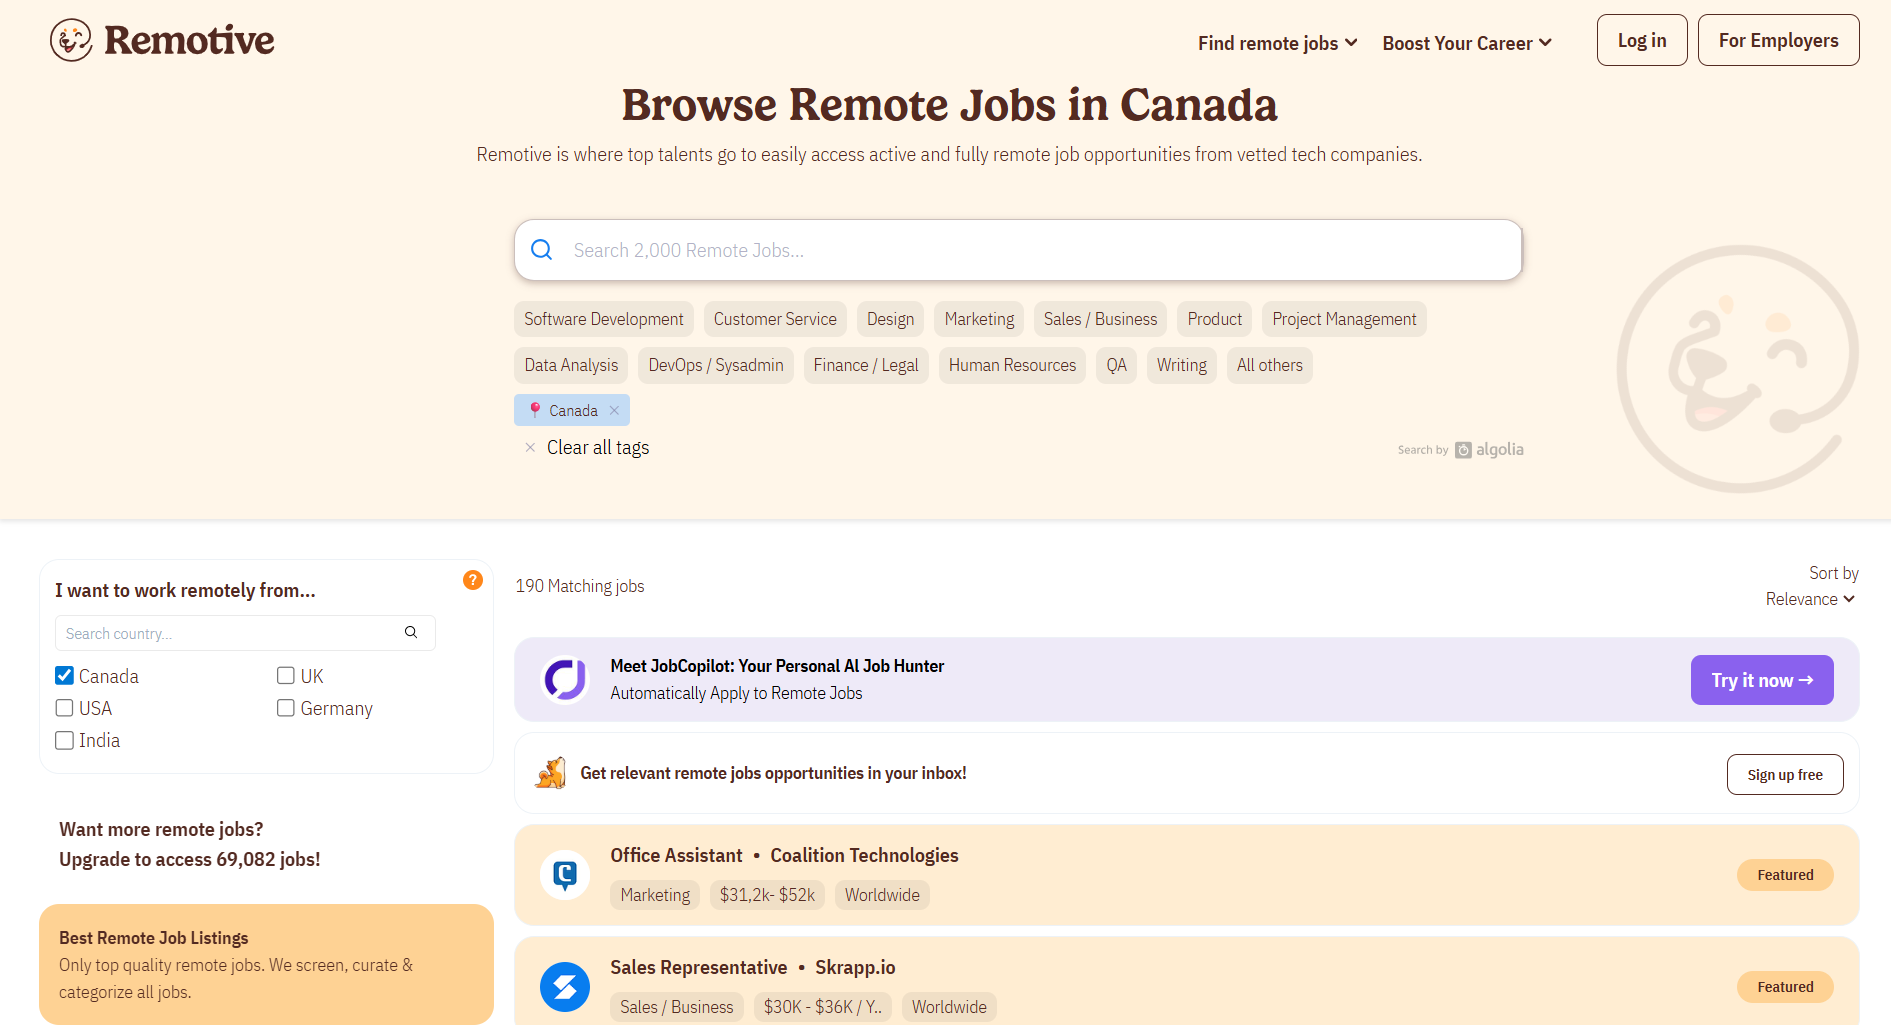Select the QA category tag
The width and height of the screenshot is (1891, 1025).
tap(1116, 365)
